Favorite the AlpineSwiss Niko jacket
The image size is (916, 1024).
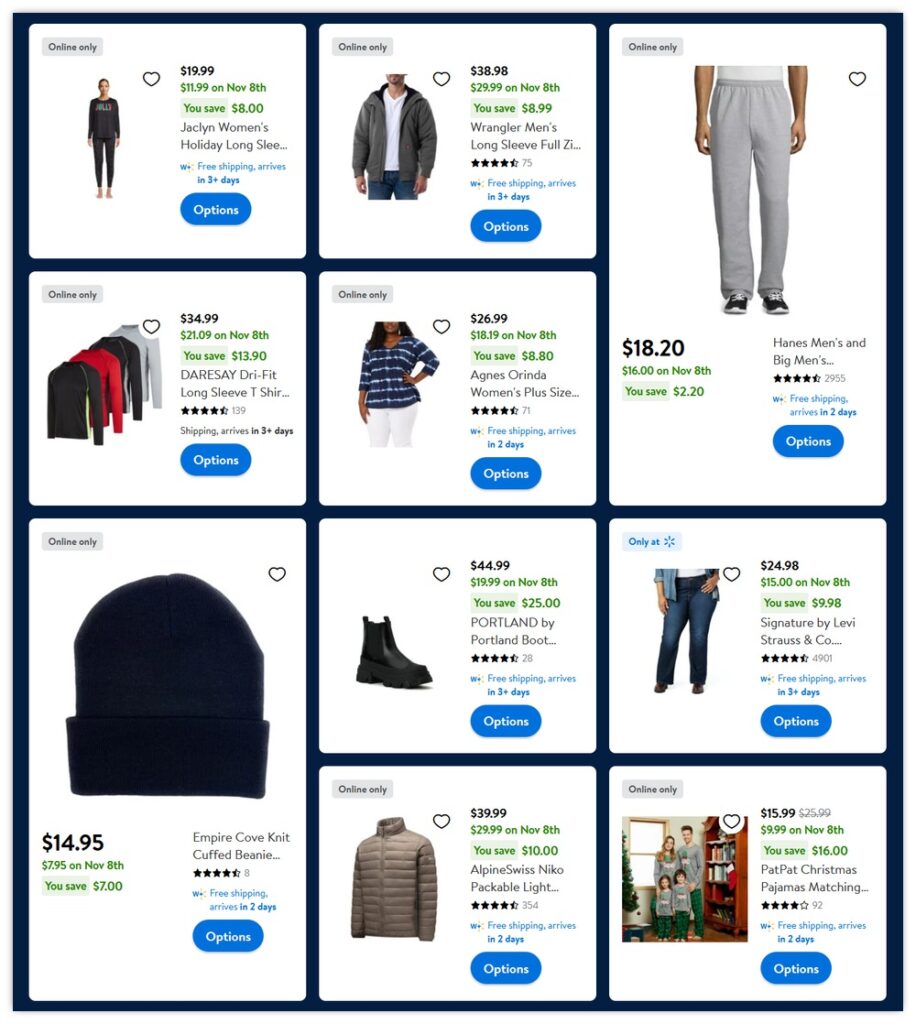point(441,821)
